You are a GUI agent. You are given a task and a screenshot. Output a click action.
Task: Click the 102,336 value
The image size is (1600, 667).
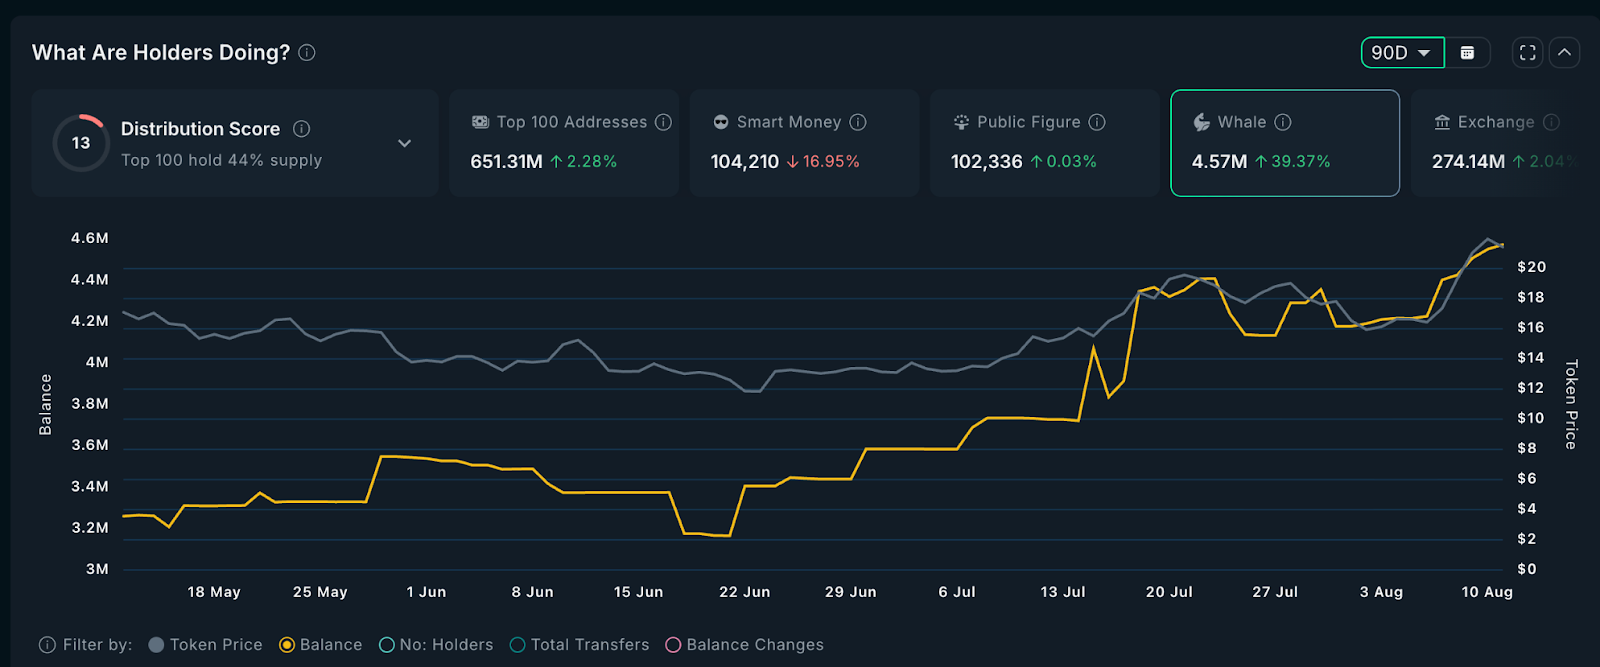click(987, 161)
